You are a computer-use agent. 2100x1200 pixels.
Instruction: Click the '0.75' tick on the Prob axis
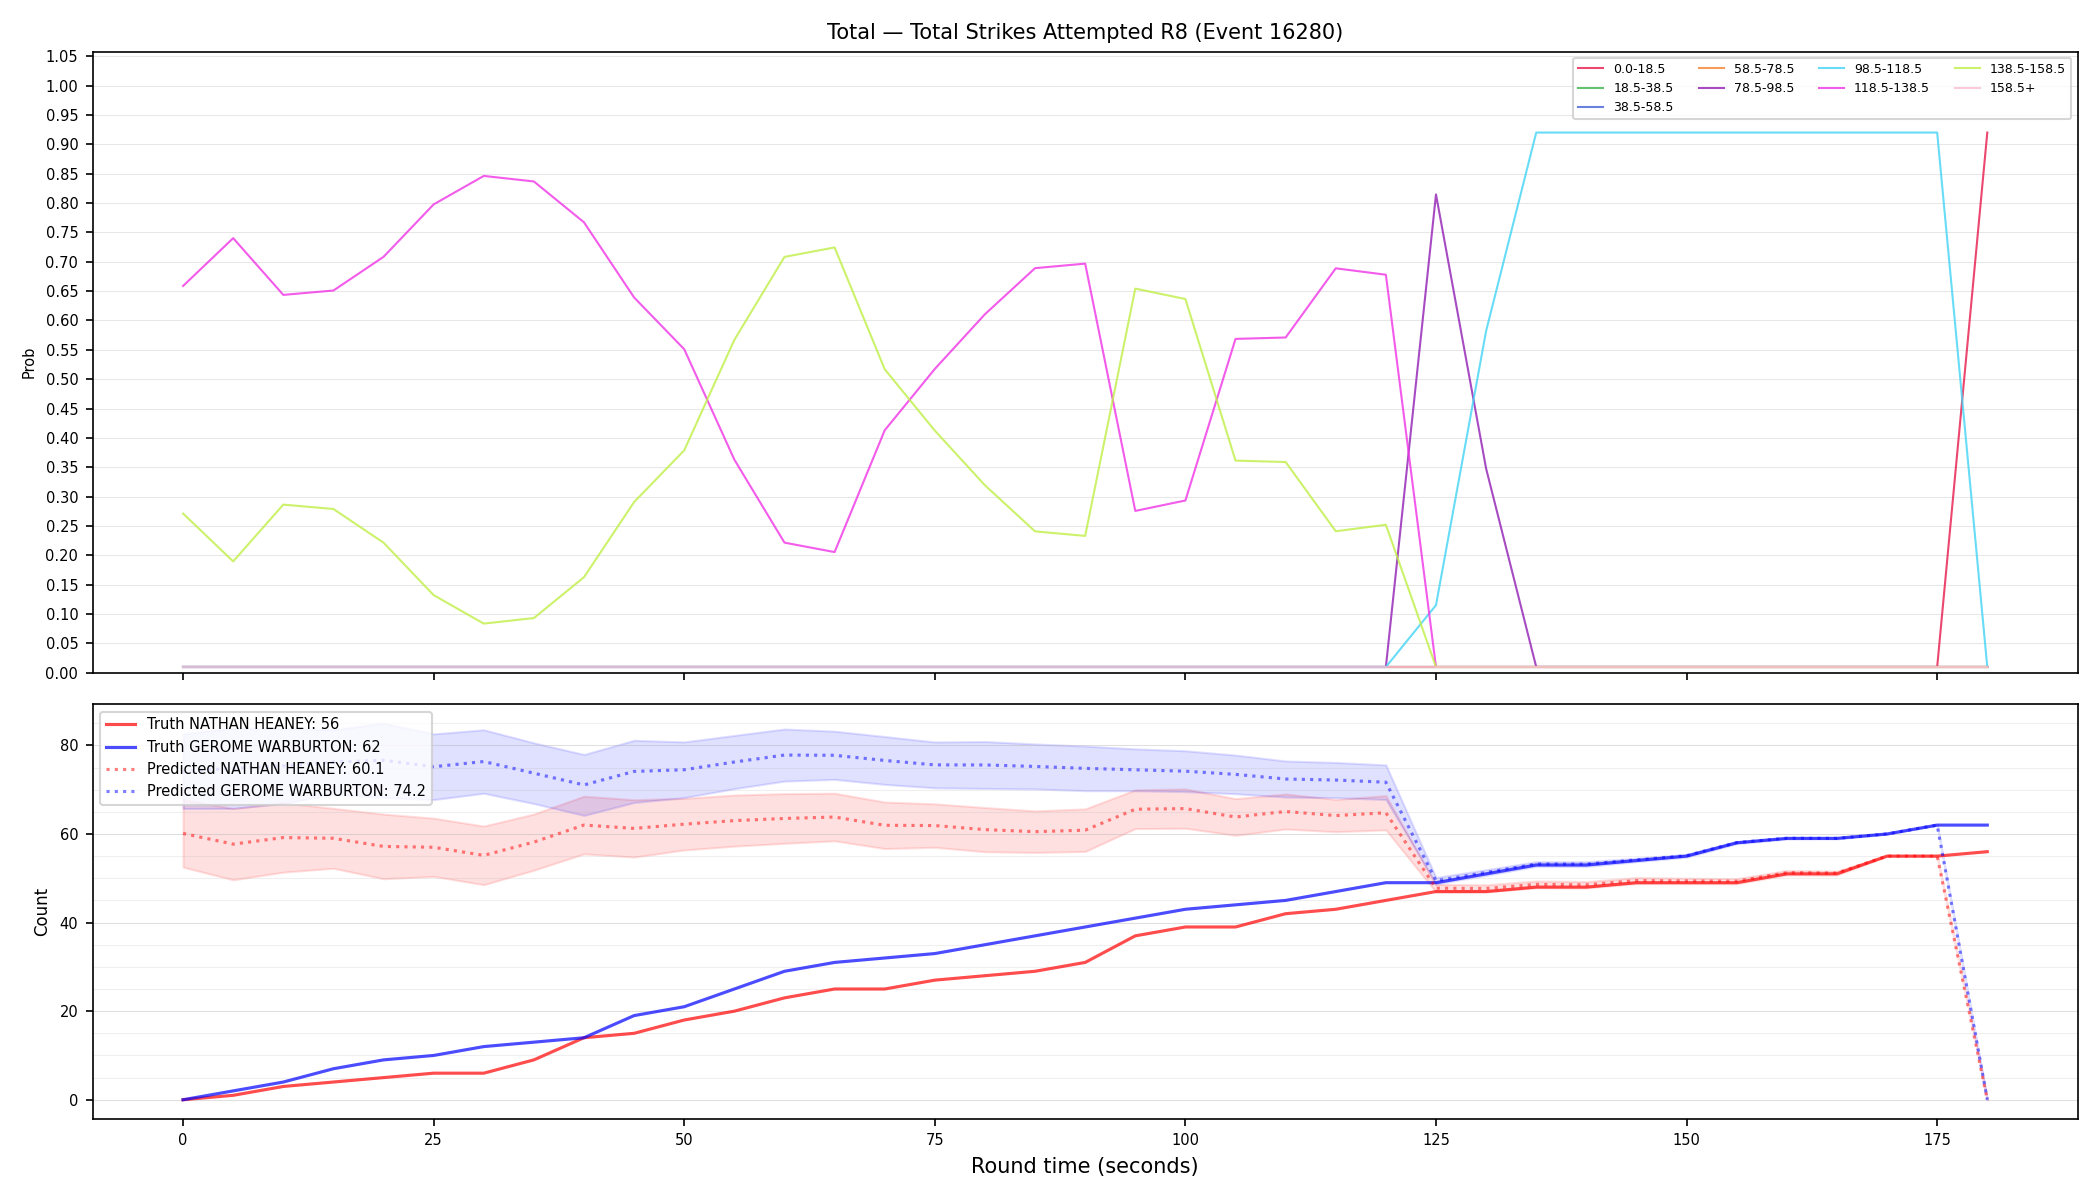(62, 233)
